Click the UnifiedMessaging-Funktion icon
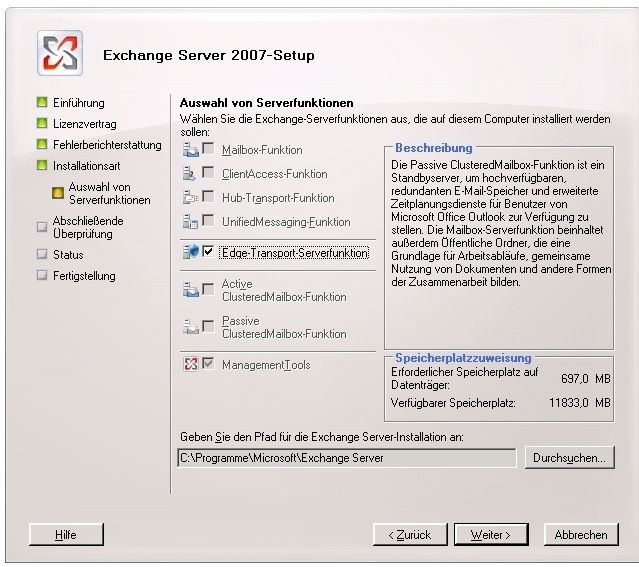Screen dimensions: 639x567 click(190, 222)
